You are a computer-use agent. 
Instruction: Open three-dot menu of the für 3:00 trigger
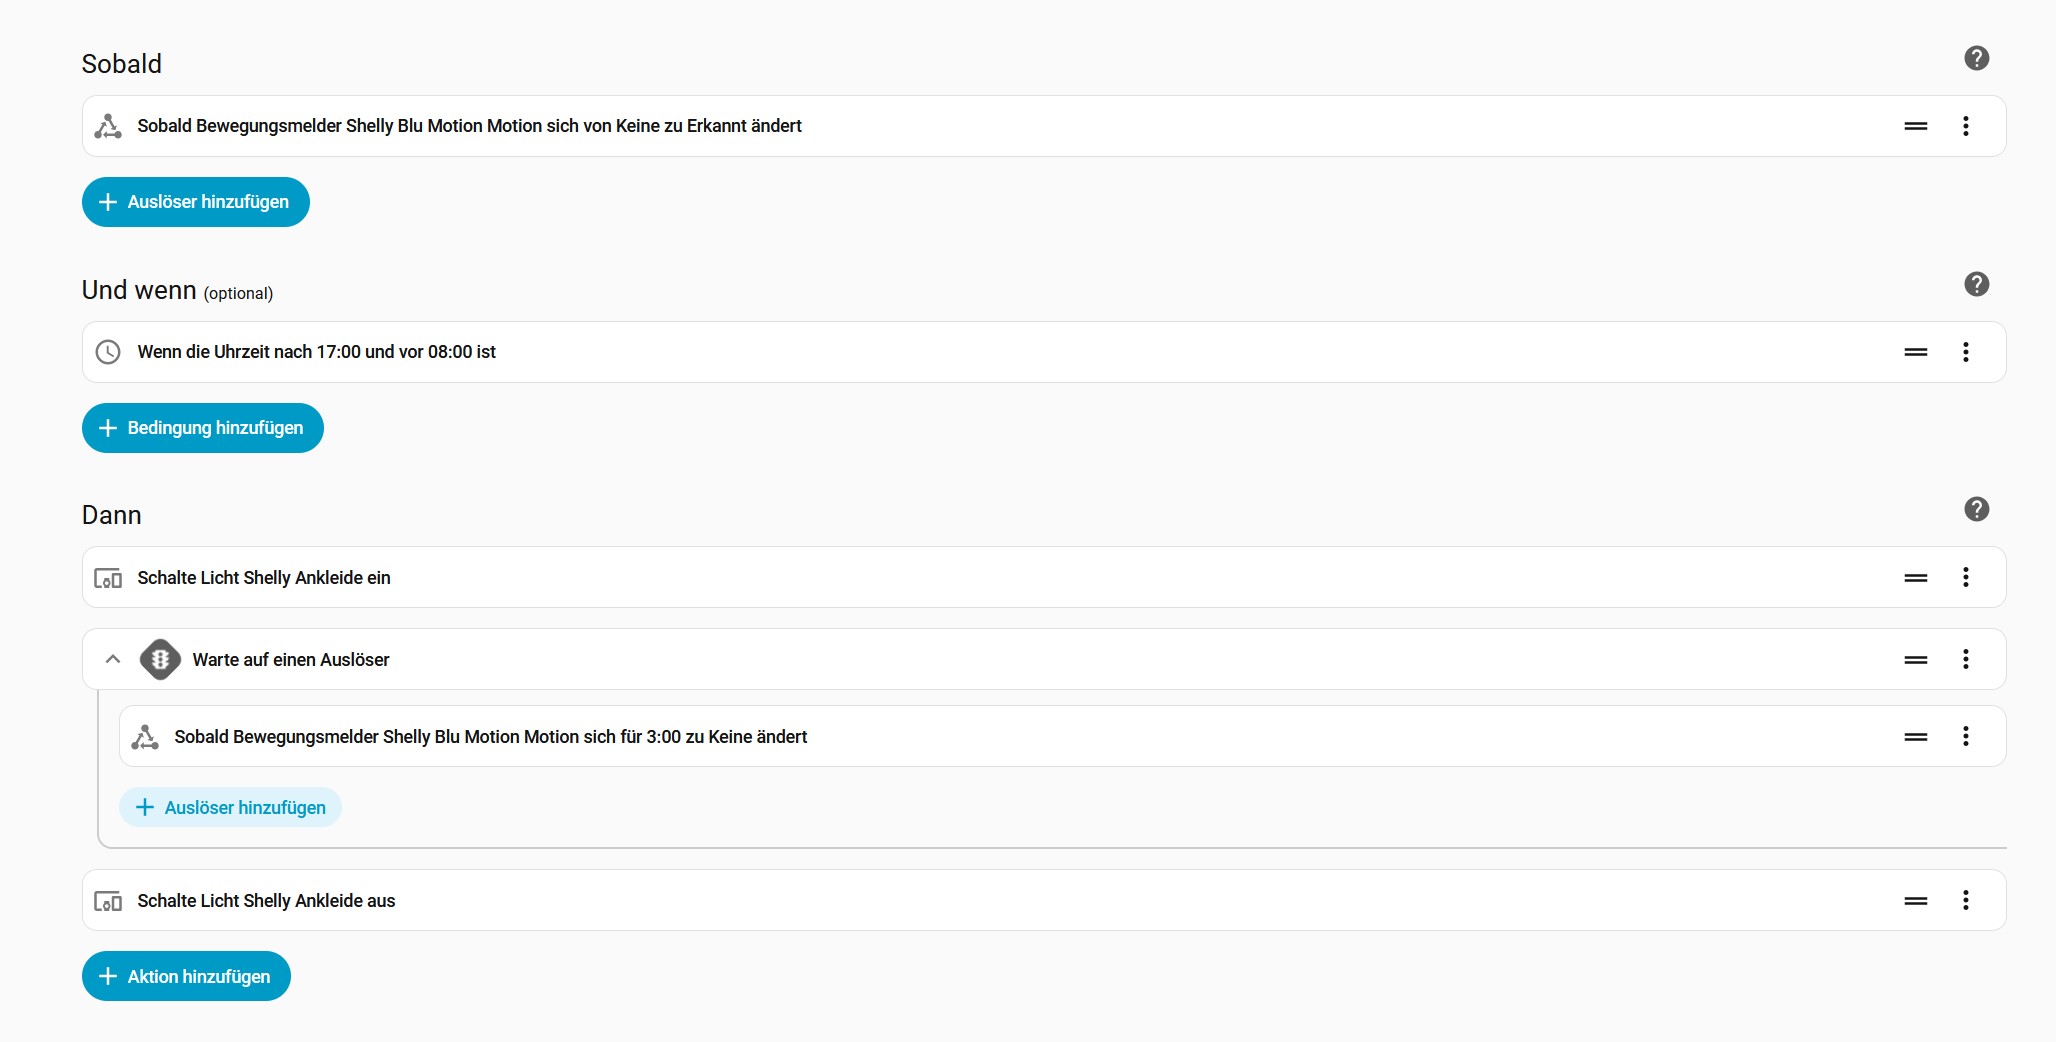coord(1965,737)
